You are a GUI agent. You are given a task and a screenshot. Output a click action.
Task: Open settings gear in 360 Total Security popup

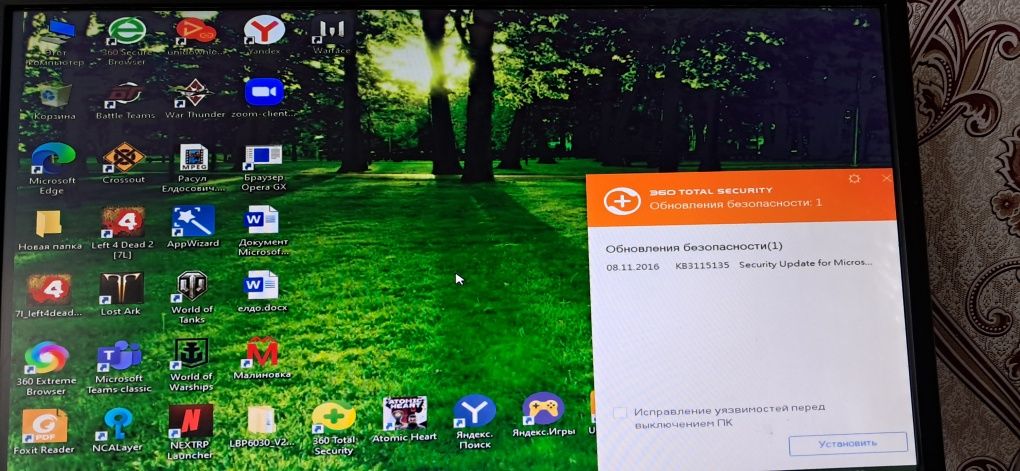click(854, 178)
